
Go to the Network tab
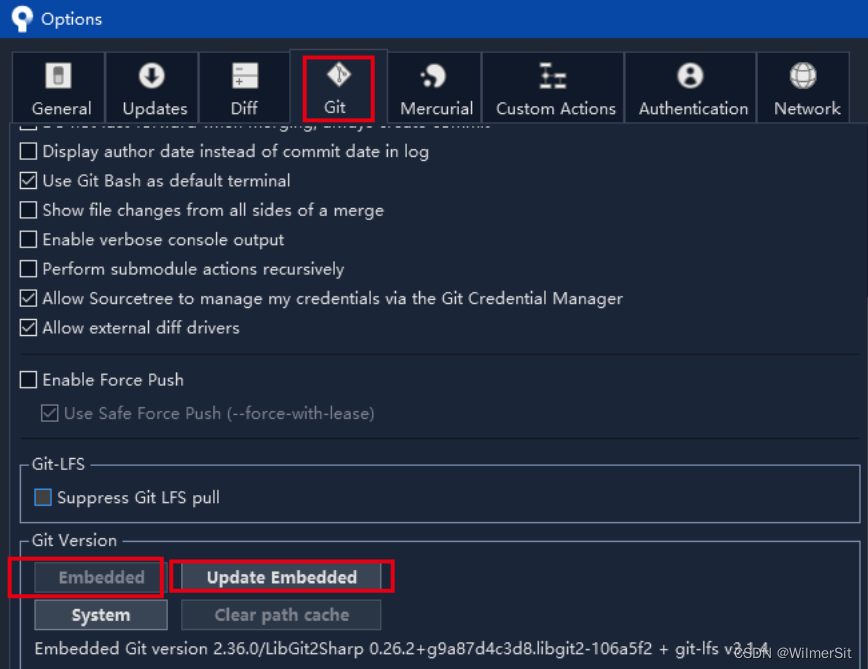pyautogui.click(x=803, y=87)
